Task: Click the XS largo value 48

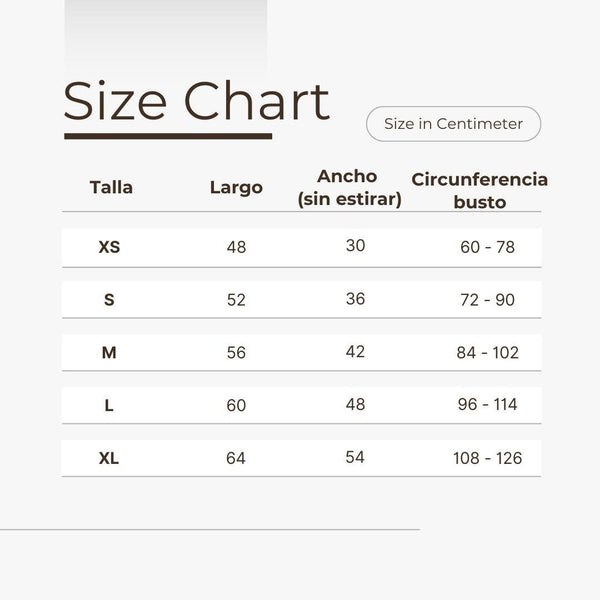Action: click(236, 247)
